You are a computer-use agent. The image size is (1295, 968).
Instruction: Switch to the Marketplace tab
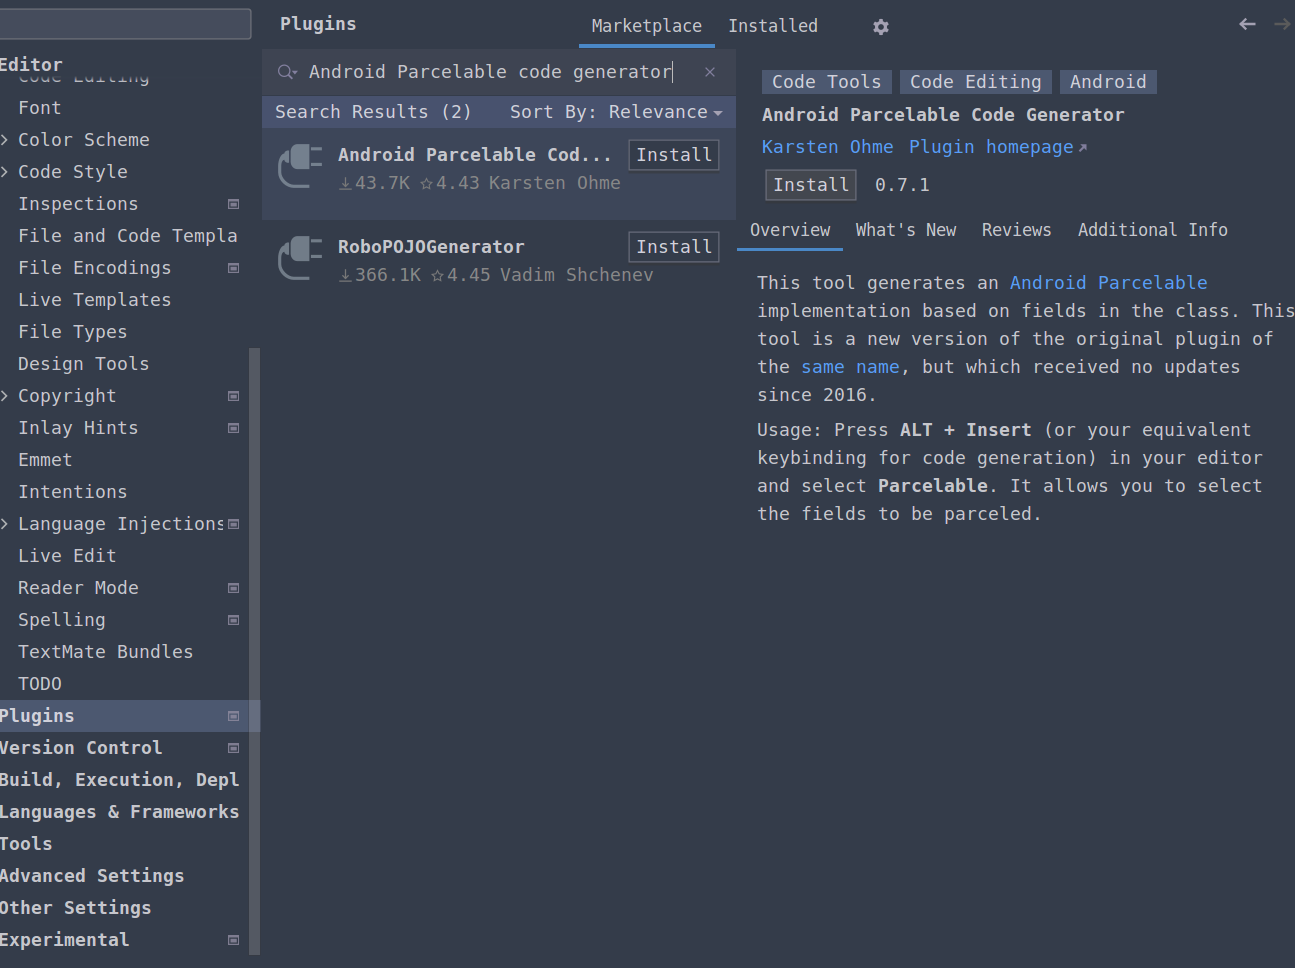click(646, 26)
